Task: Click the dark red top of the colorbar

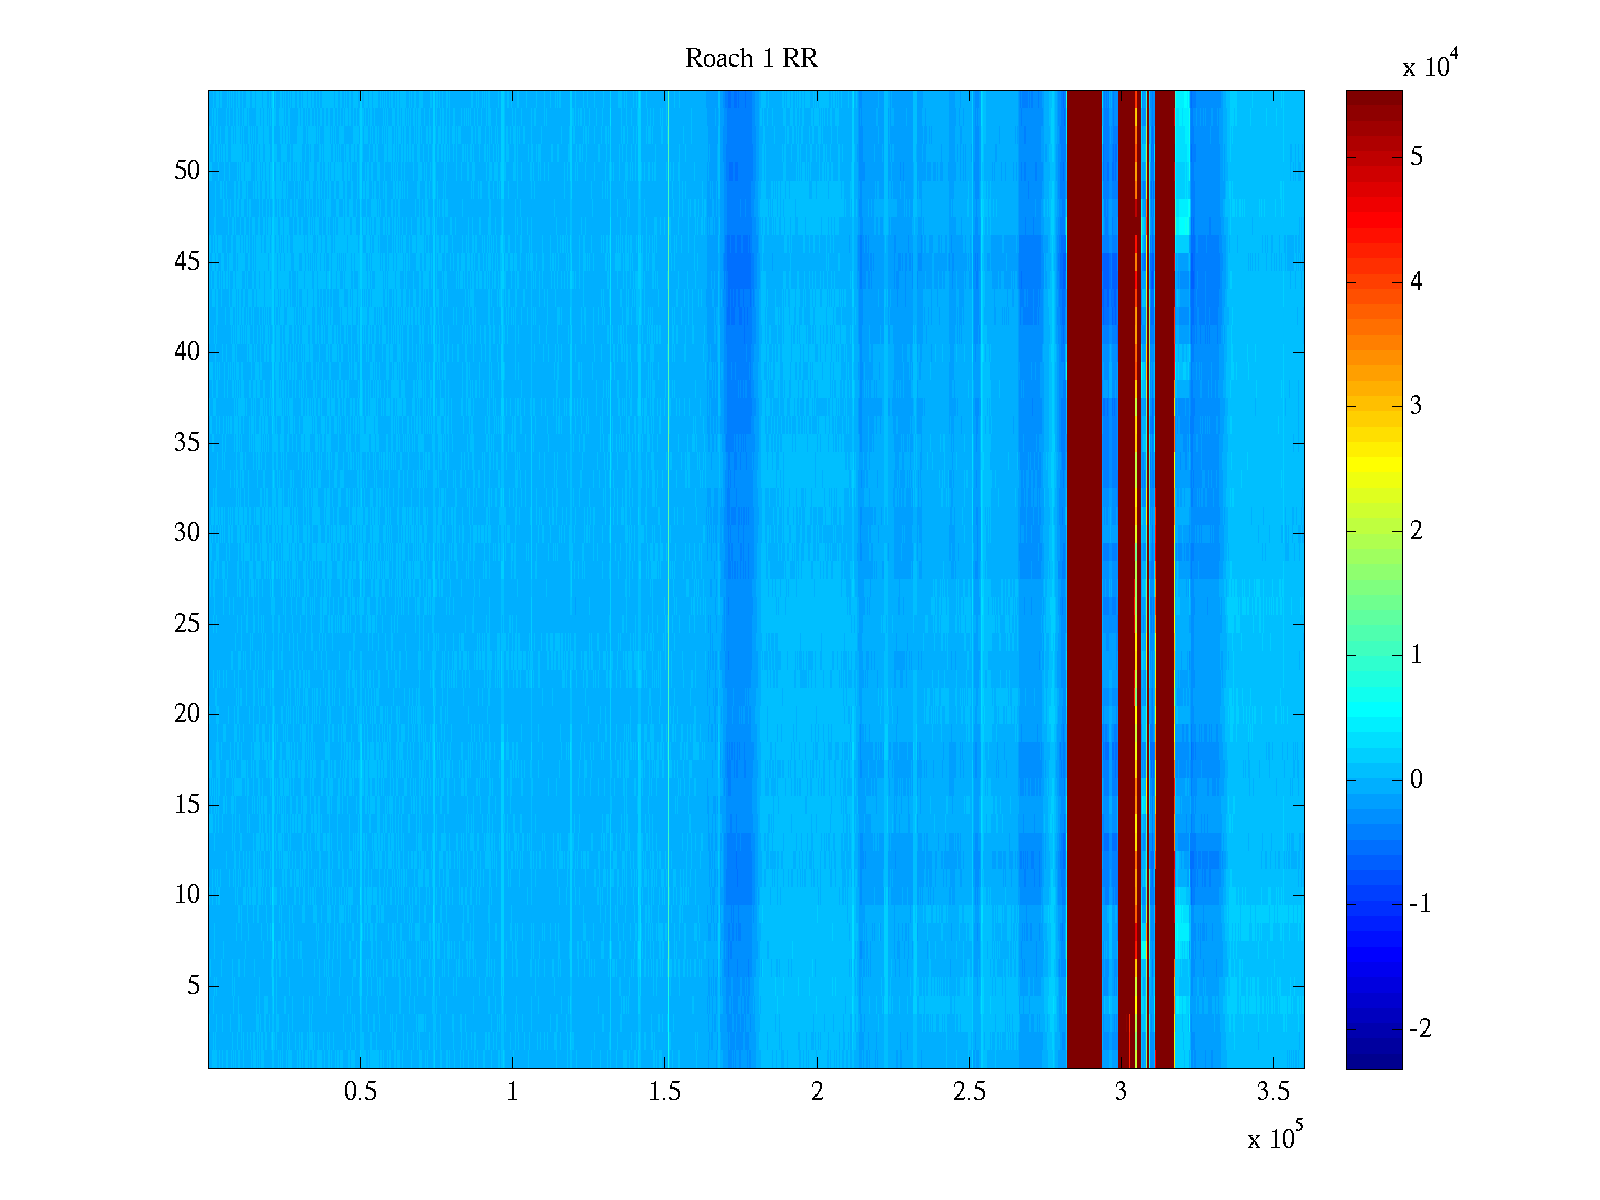Action: coord(1373,98)
